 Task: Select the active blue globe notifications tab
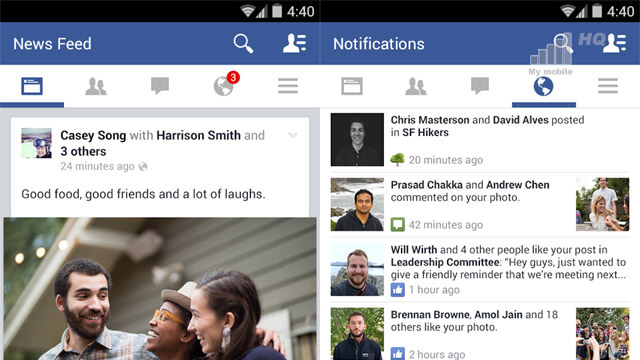(x=544, y=86)
